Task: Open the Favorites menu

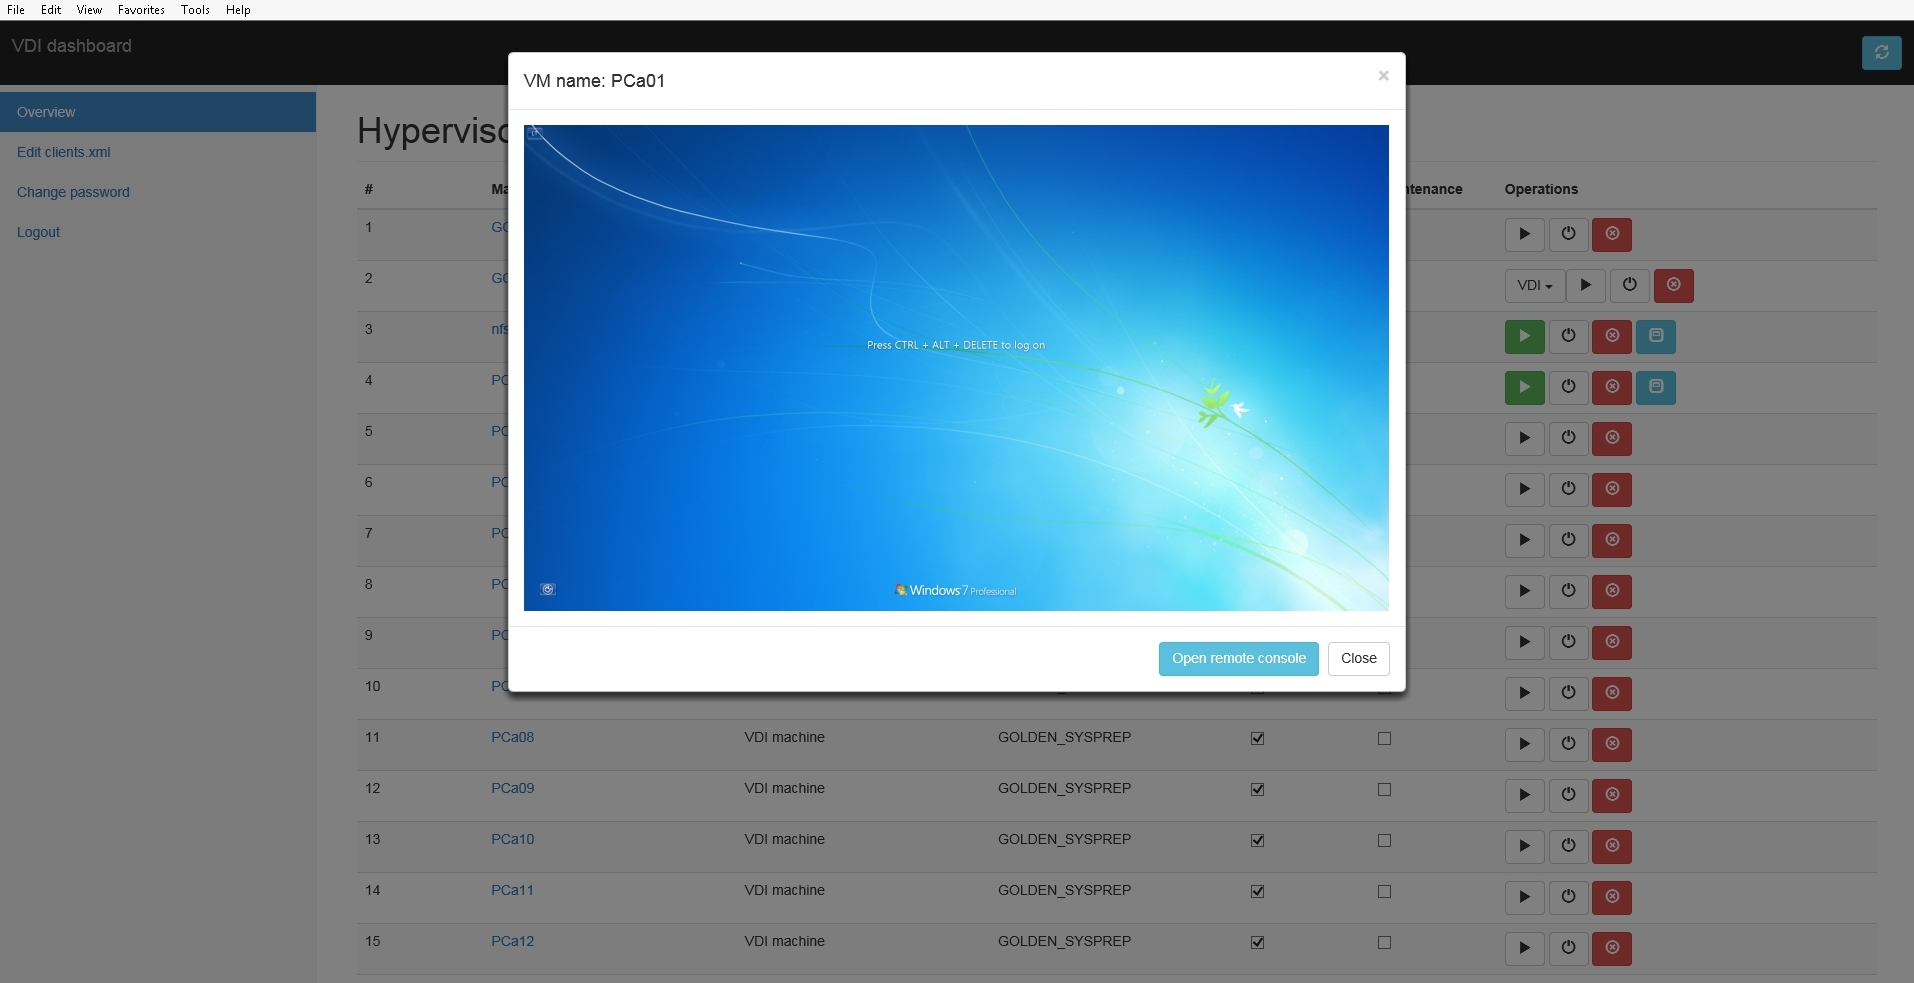Action: pos(141,10)
